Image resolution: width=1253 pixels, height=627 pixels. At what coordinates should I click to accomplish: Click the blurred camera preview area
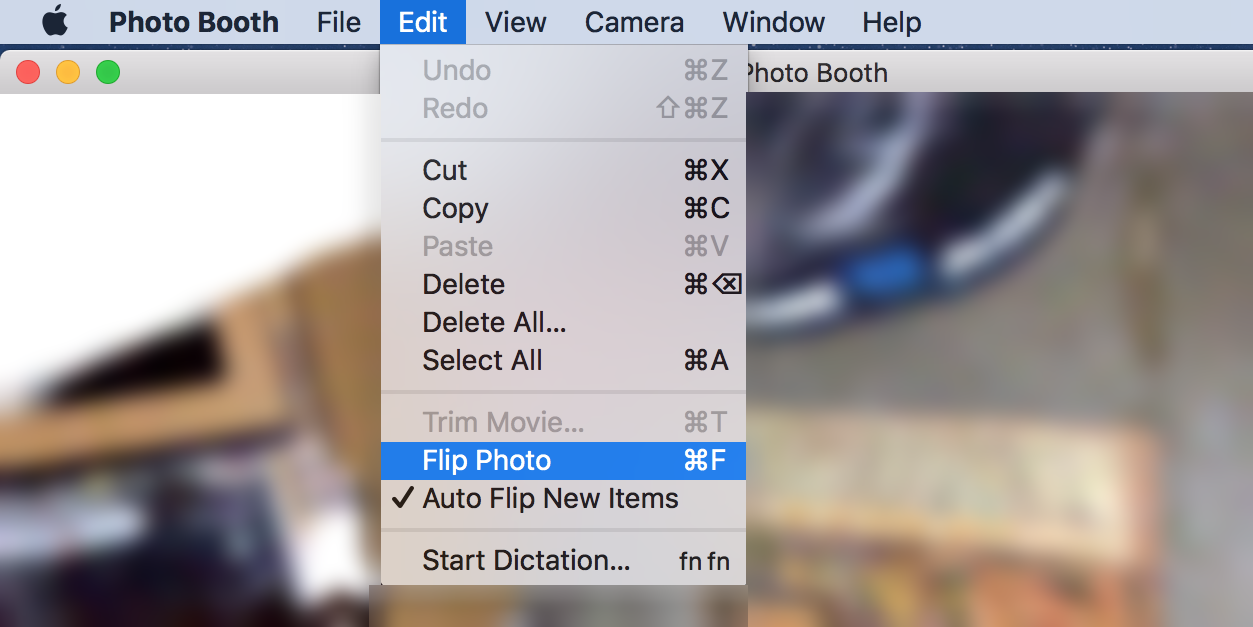[1000, 360]
